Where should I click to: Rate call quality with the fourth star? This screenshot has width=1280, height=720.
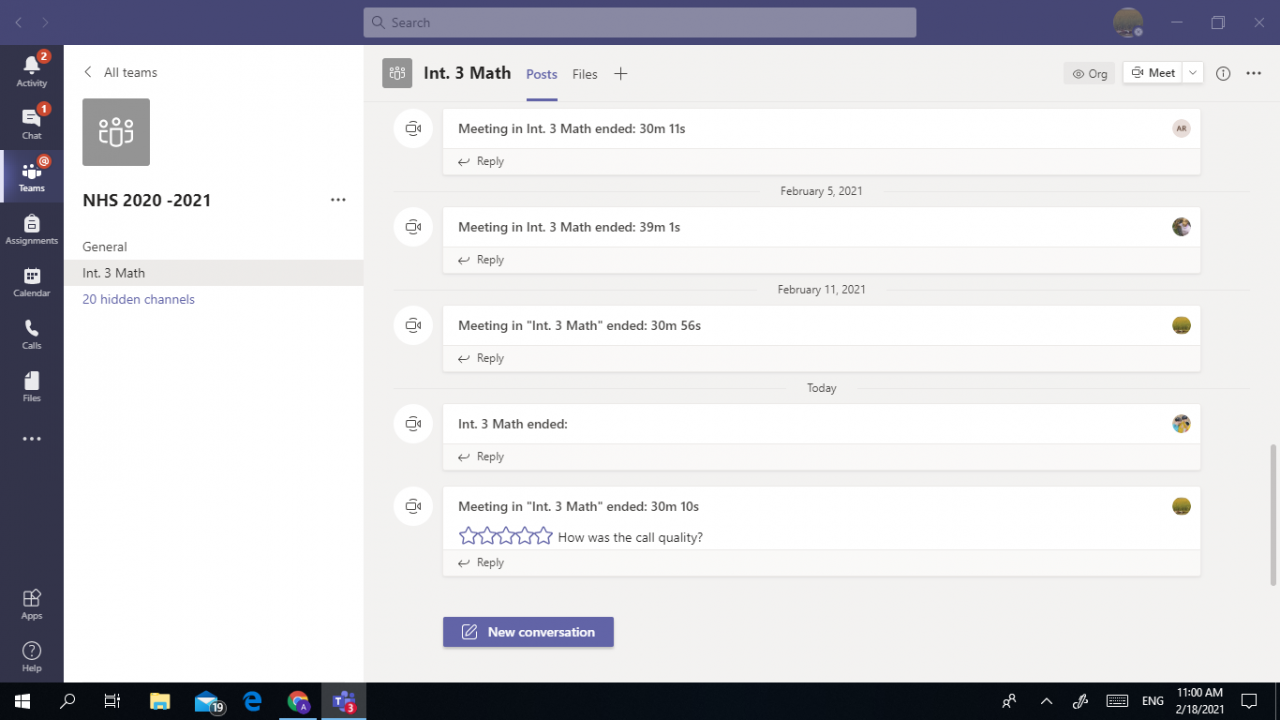point(524,536)
